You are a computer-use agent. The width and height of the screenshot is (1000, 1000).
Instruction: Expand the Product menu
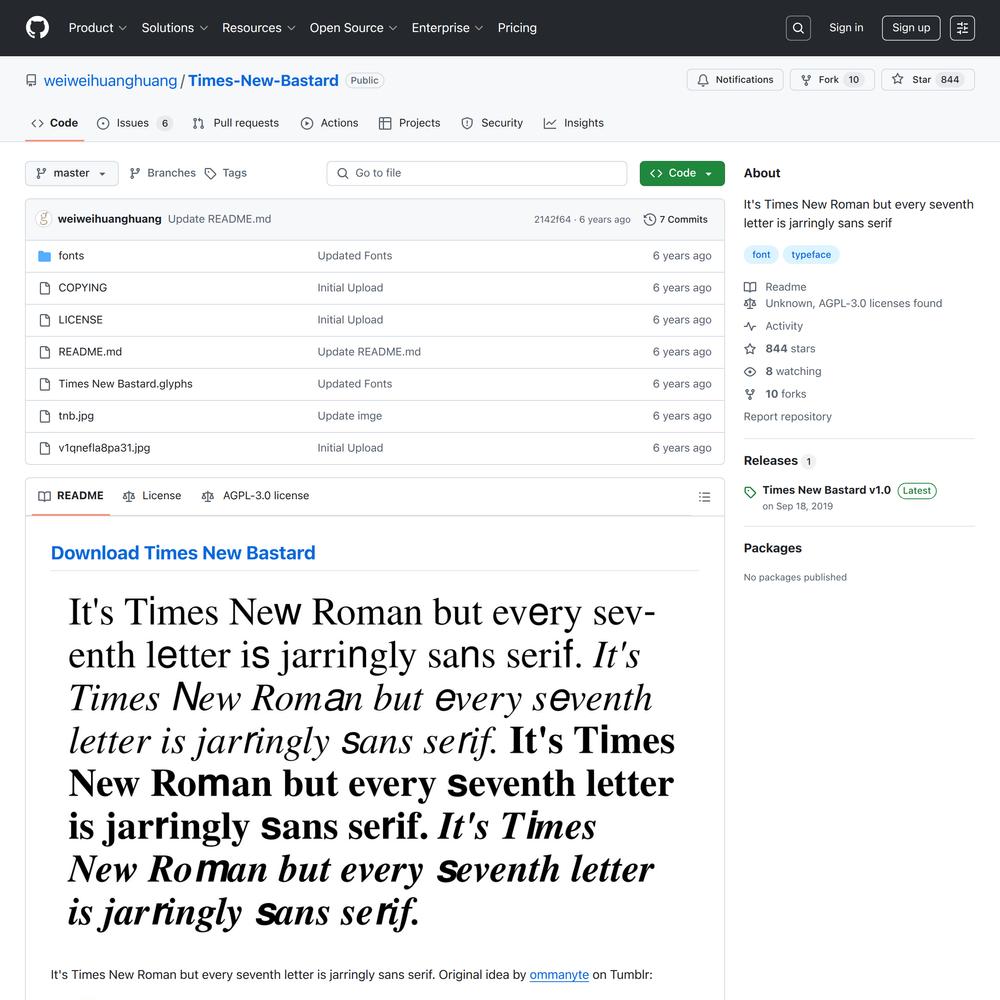click(97, 28)
